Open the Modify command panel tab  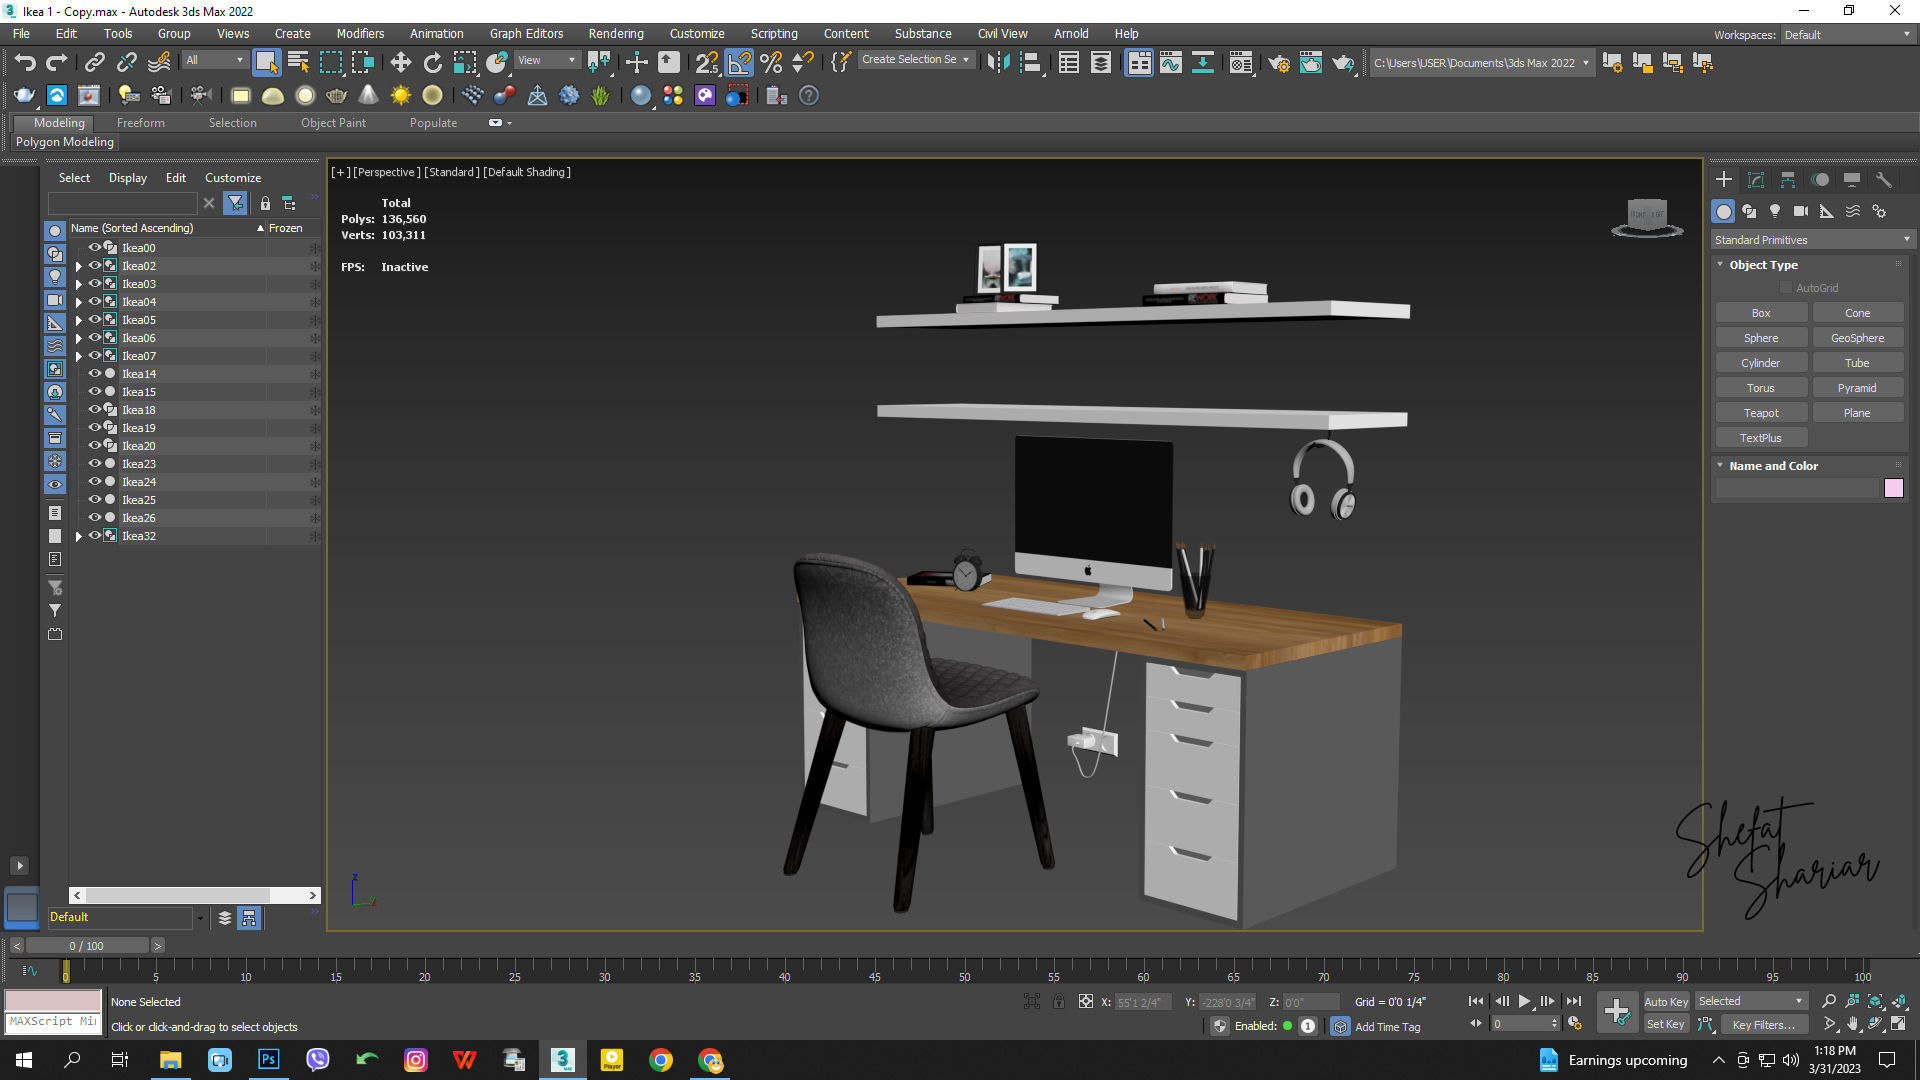(1756, 180)
